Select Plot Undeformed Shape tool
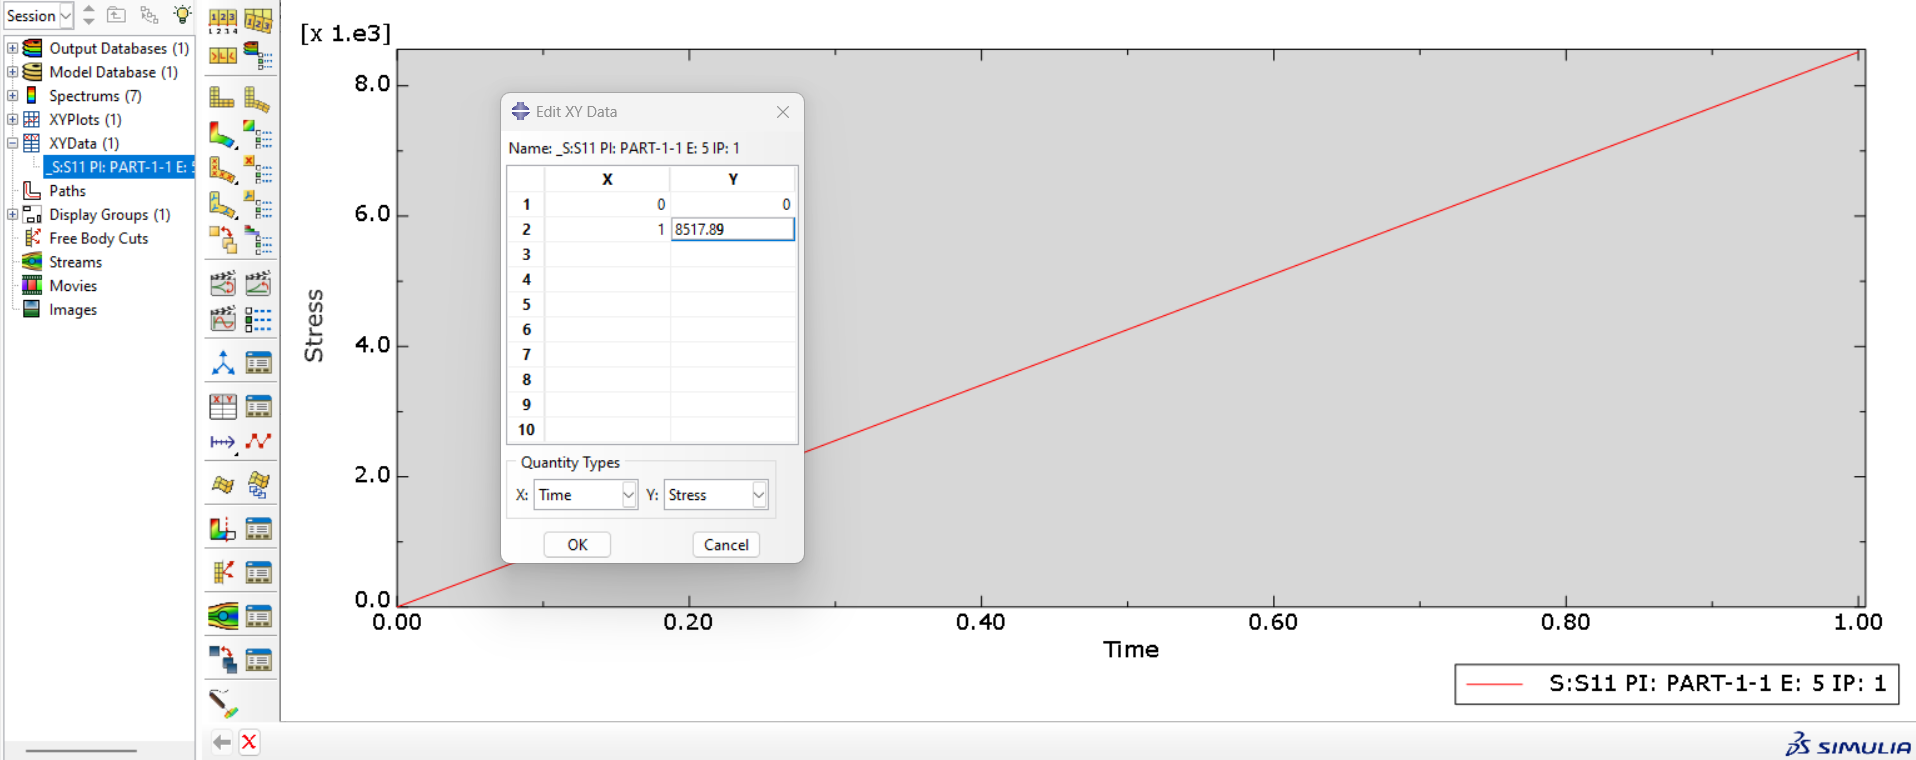 pyautogui.click(x=222, y=97)
